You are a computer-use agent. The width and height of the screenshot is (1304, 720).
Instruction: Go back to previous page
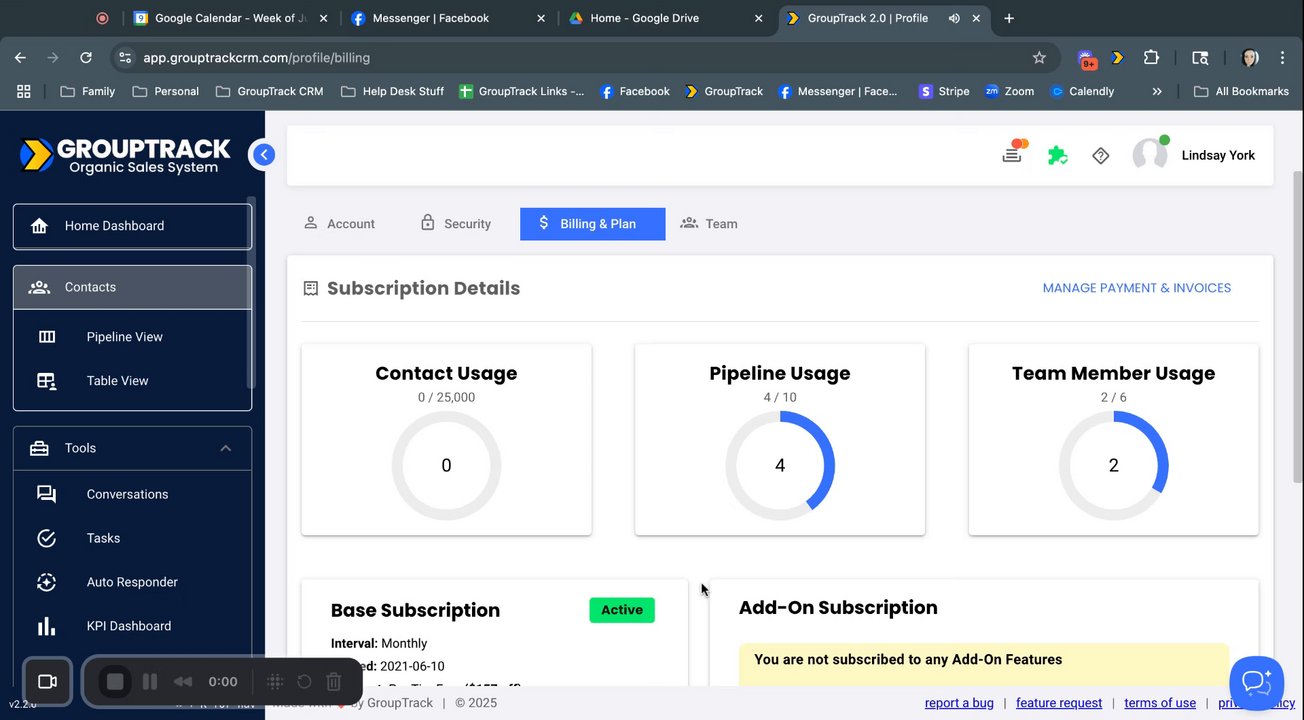click(x=20, y=58)
